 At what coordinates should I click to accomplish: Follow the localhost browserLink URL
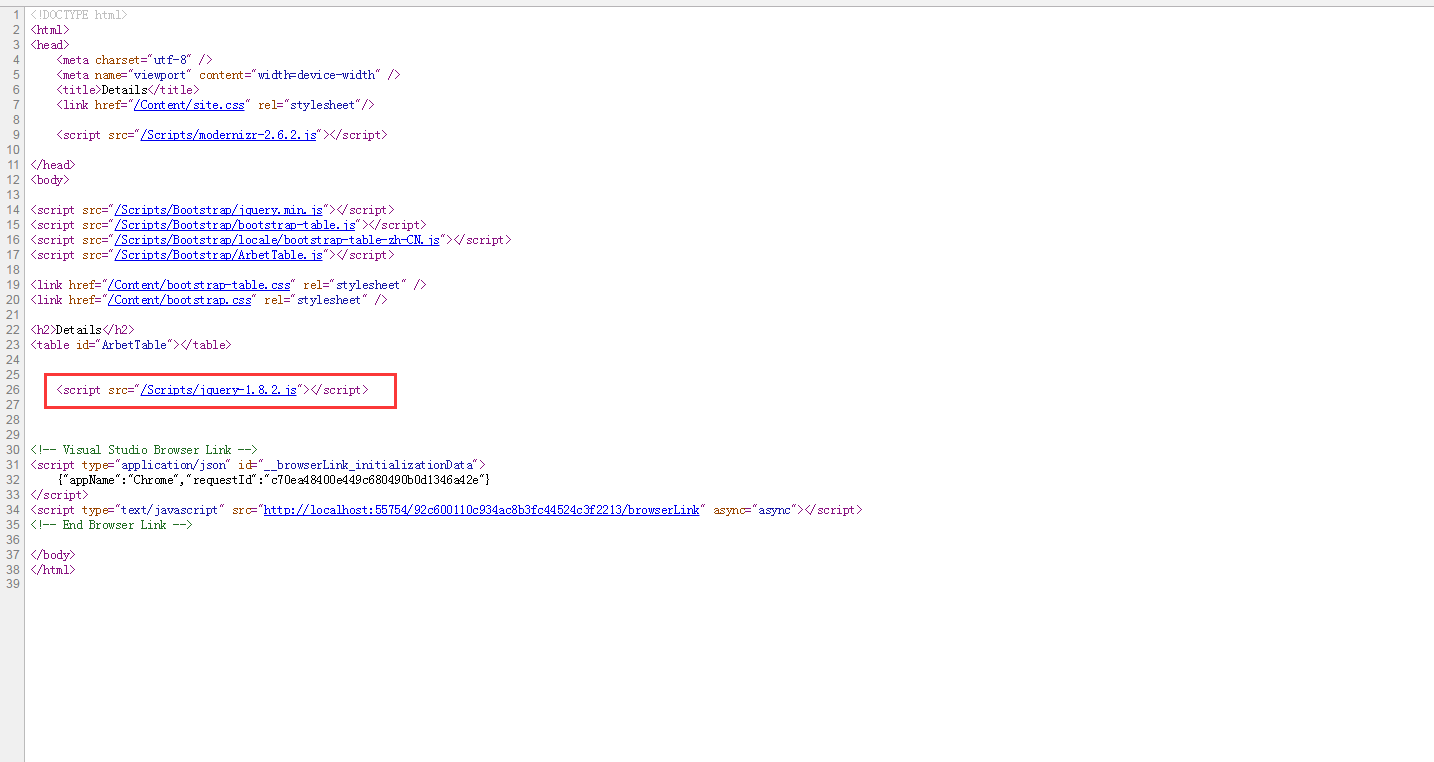pos(481,510)
